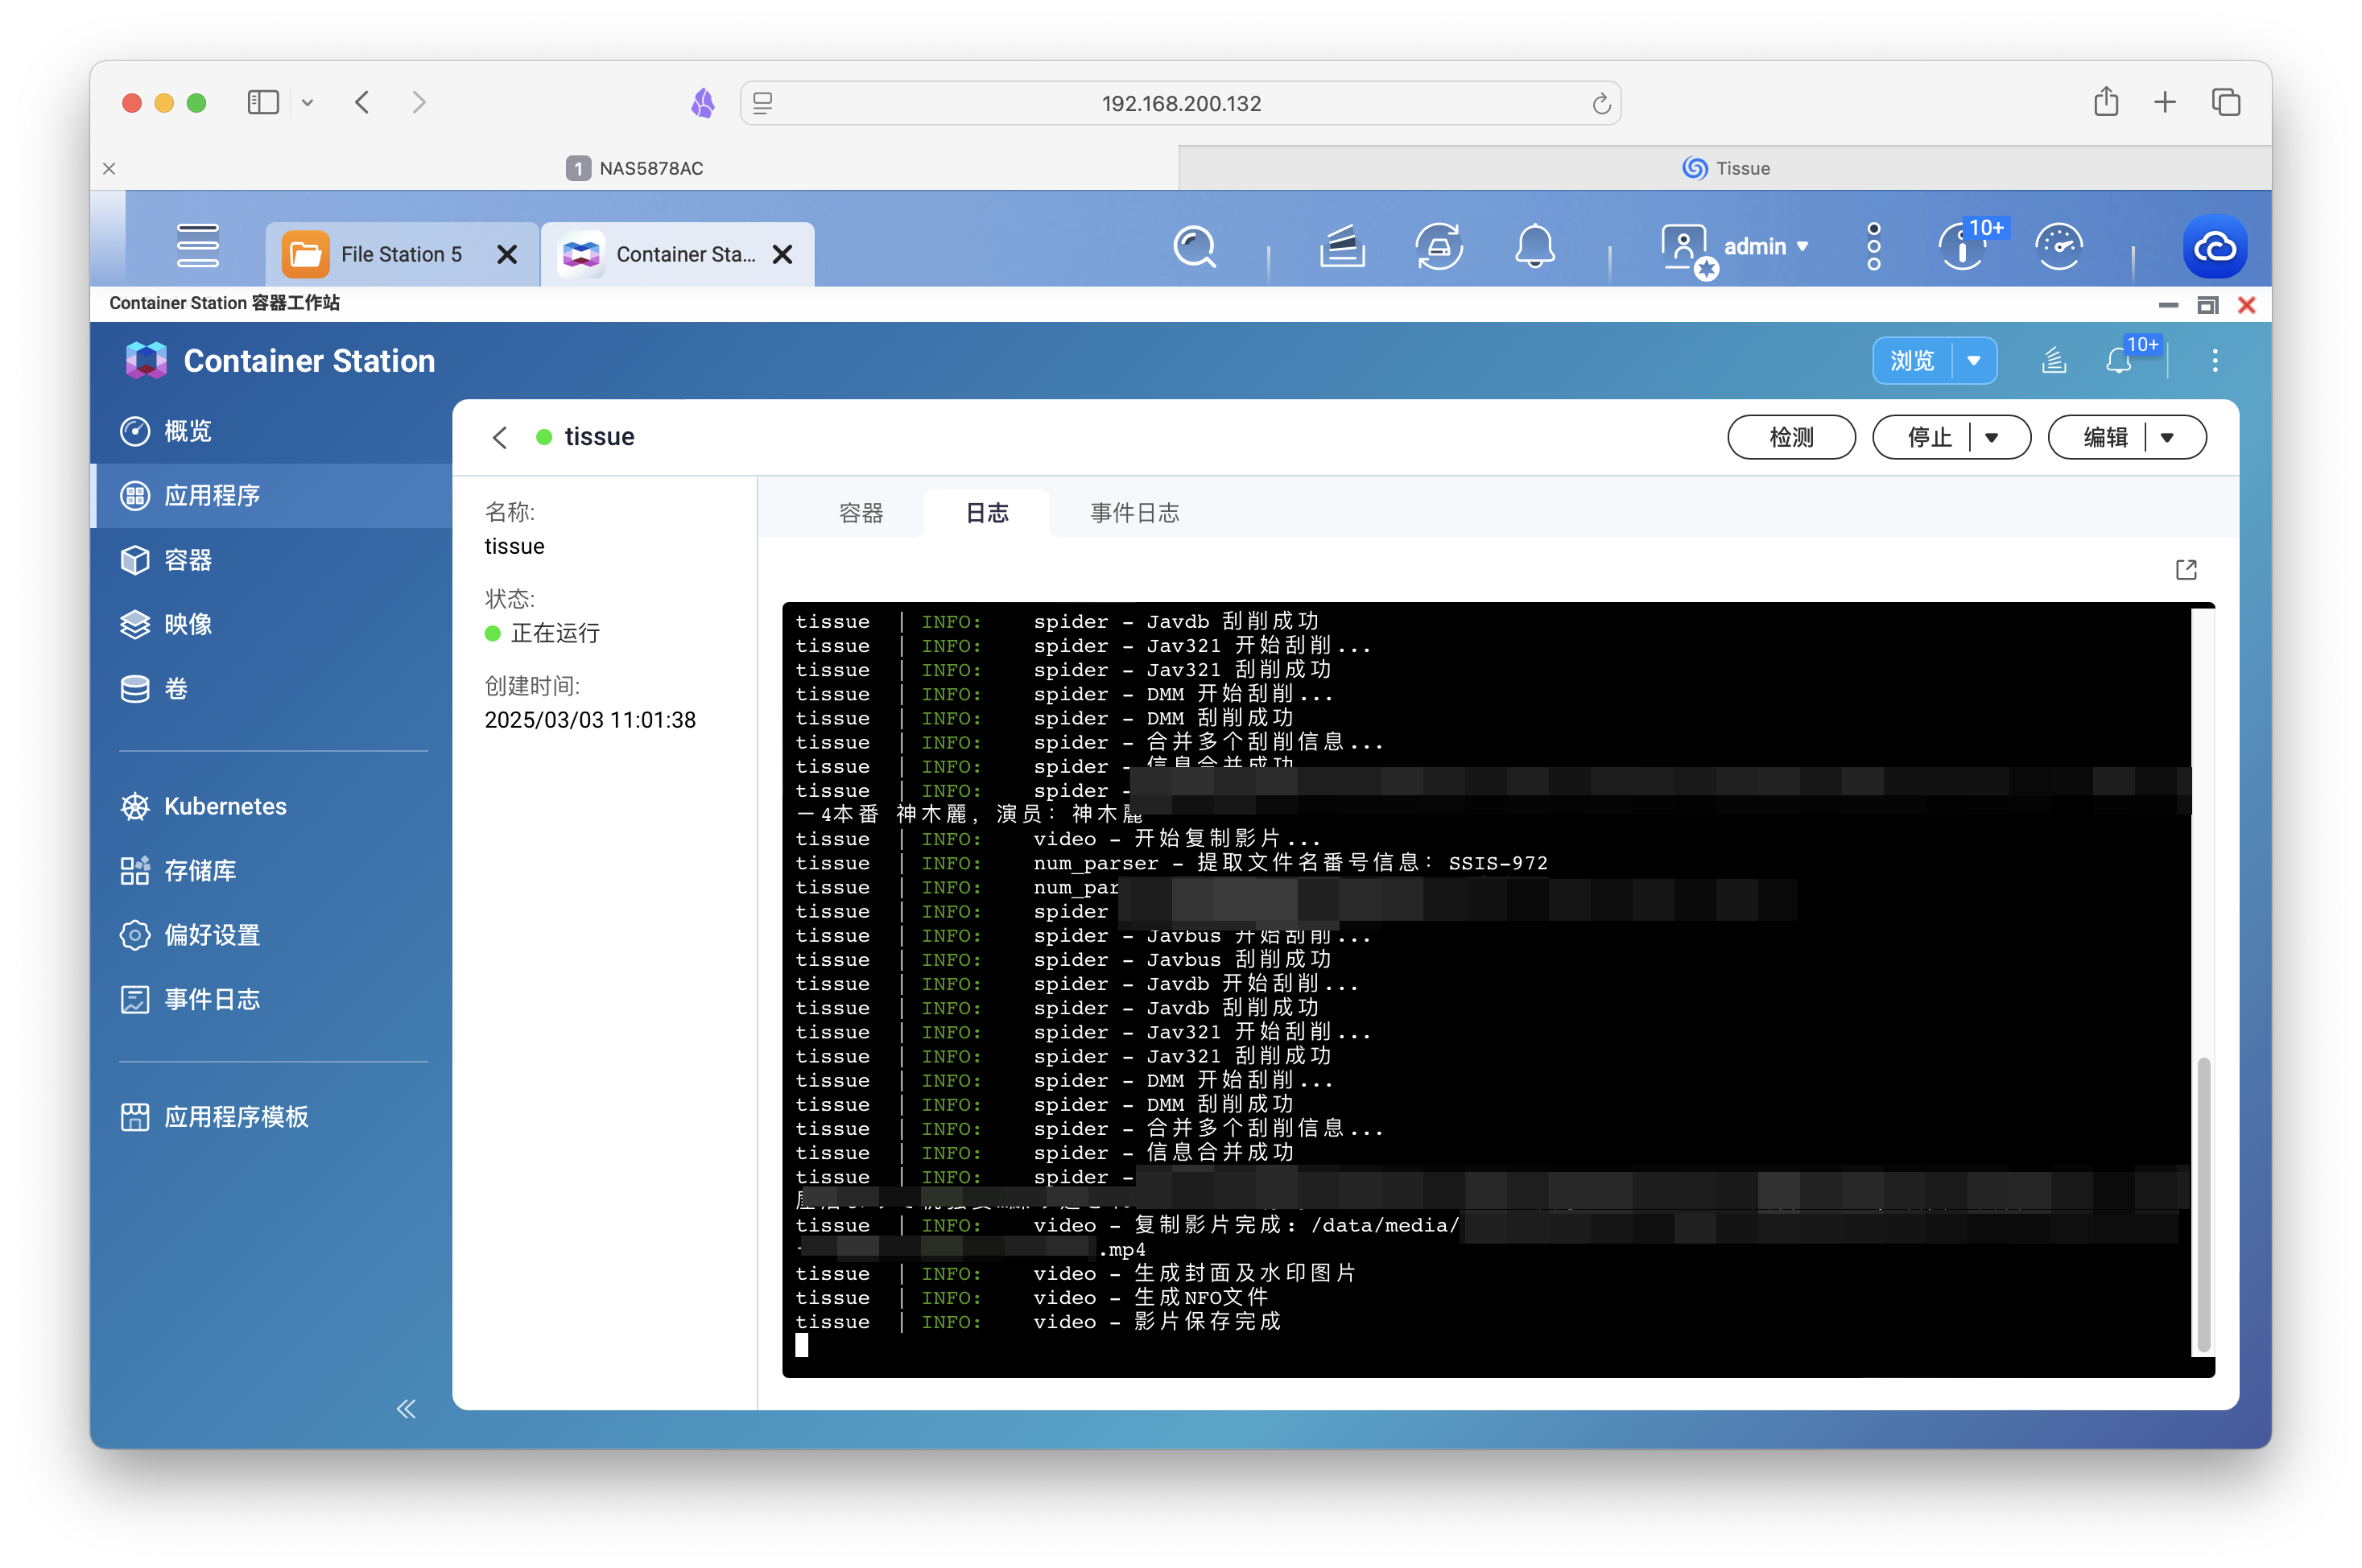
Task: Click the 正在运行 status text
Action: 555,634
